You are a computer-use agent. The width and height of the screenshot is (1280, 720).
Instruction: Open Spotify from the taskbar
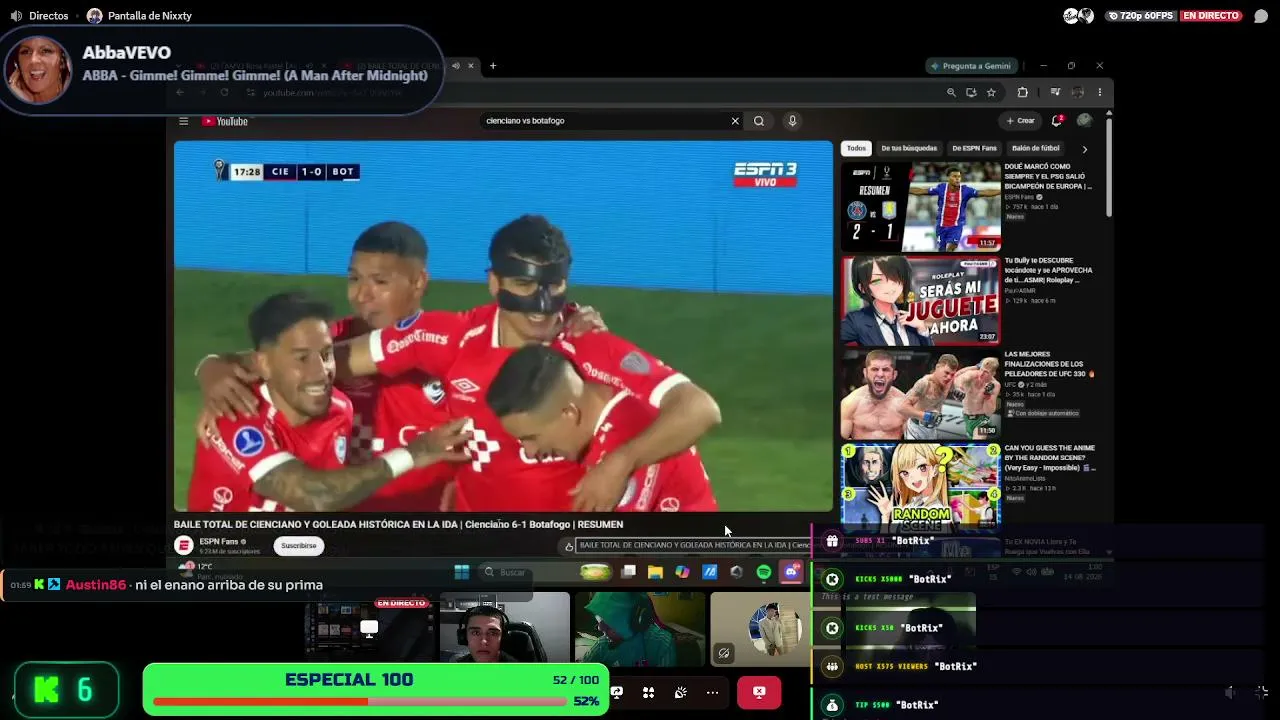point(764,572)
